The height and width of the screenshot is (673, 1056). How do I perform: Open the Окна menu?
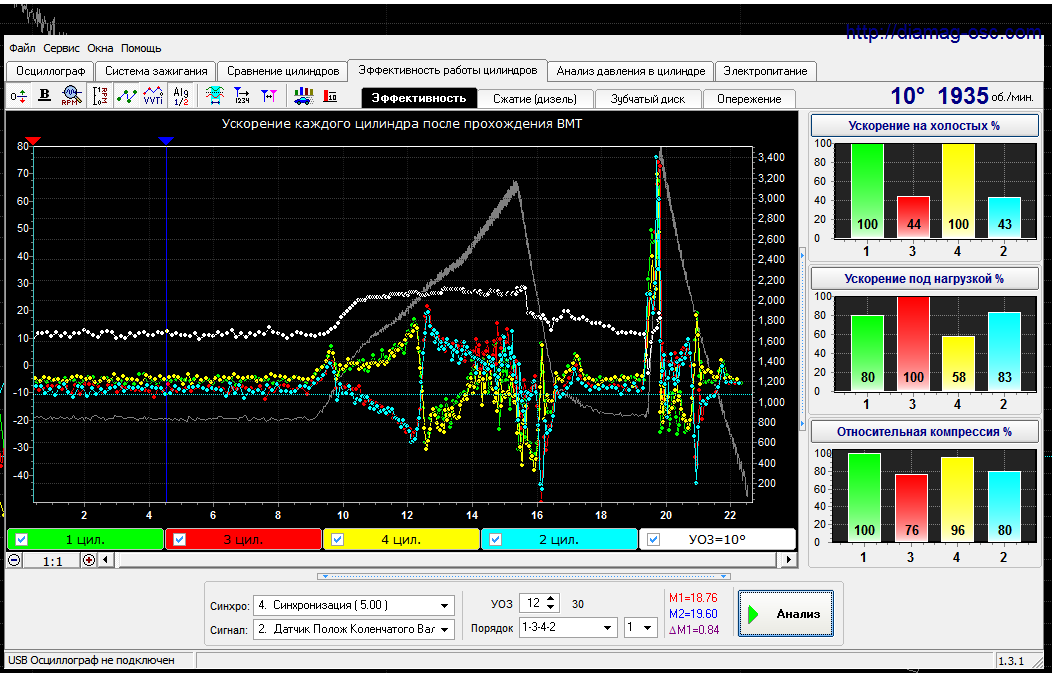100,49
